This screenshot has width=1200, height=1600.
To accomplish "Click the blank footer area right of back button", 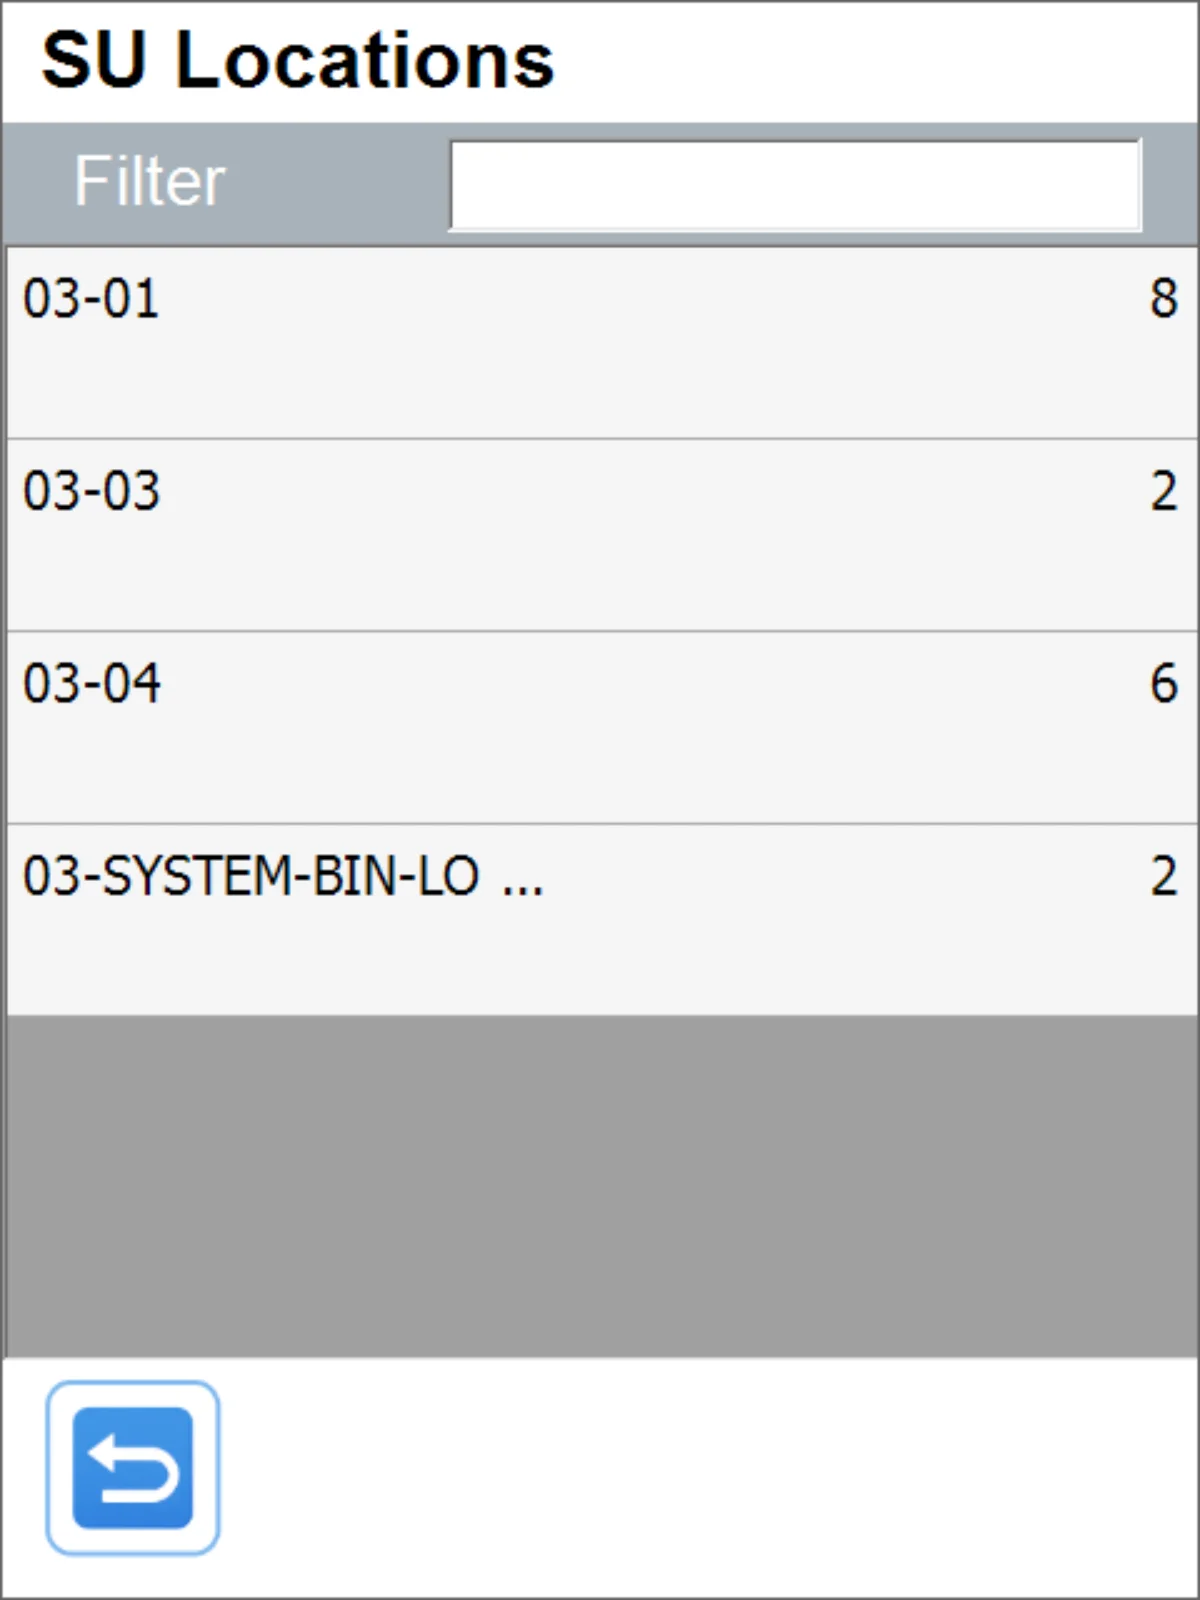I will click(x=700, y=1470).
